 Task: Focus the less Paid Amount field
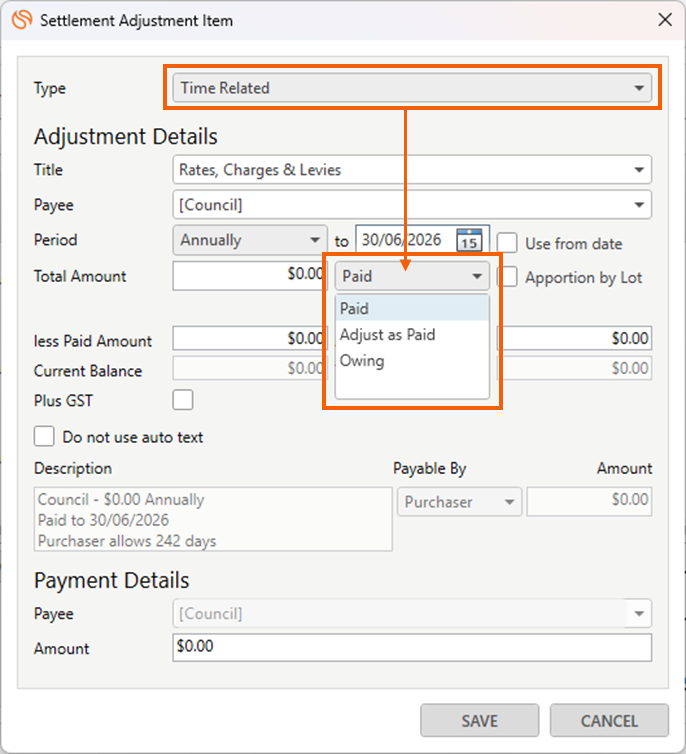click(x=248, y=339)
